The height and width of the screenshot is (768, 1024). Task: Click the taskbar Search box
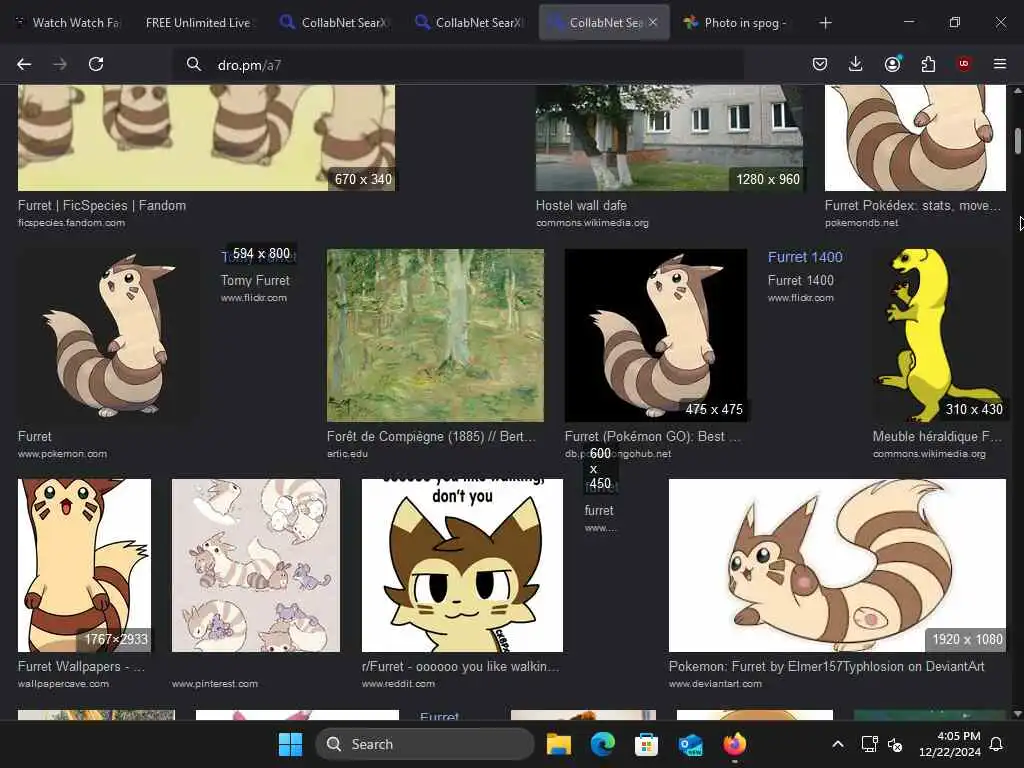coord(424,744)
